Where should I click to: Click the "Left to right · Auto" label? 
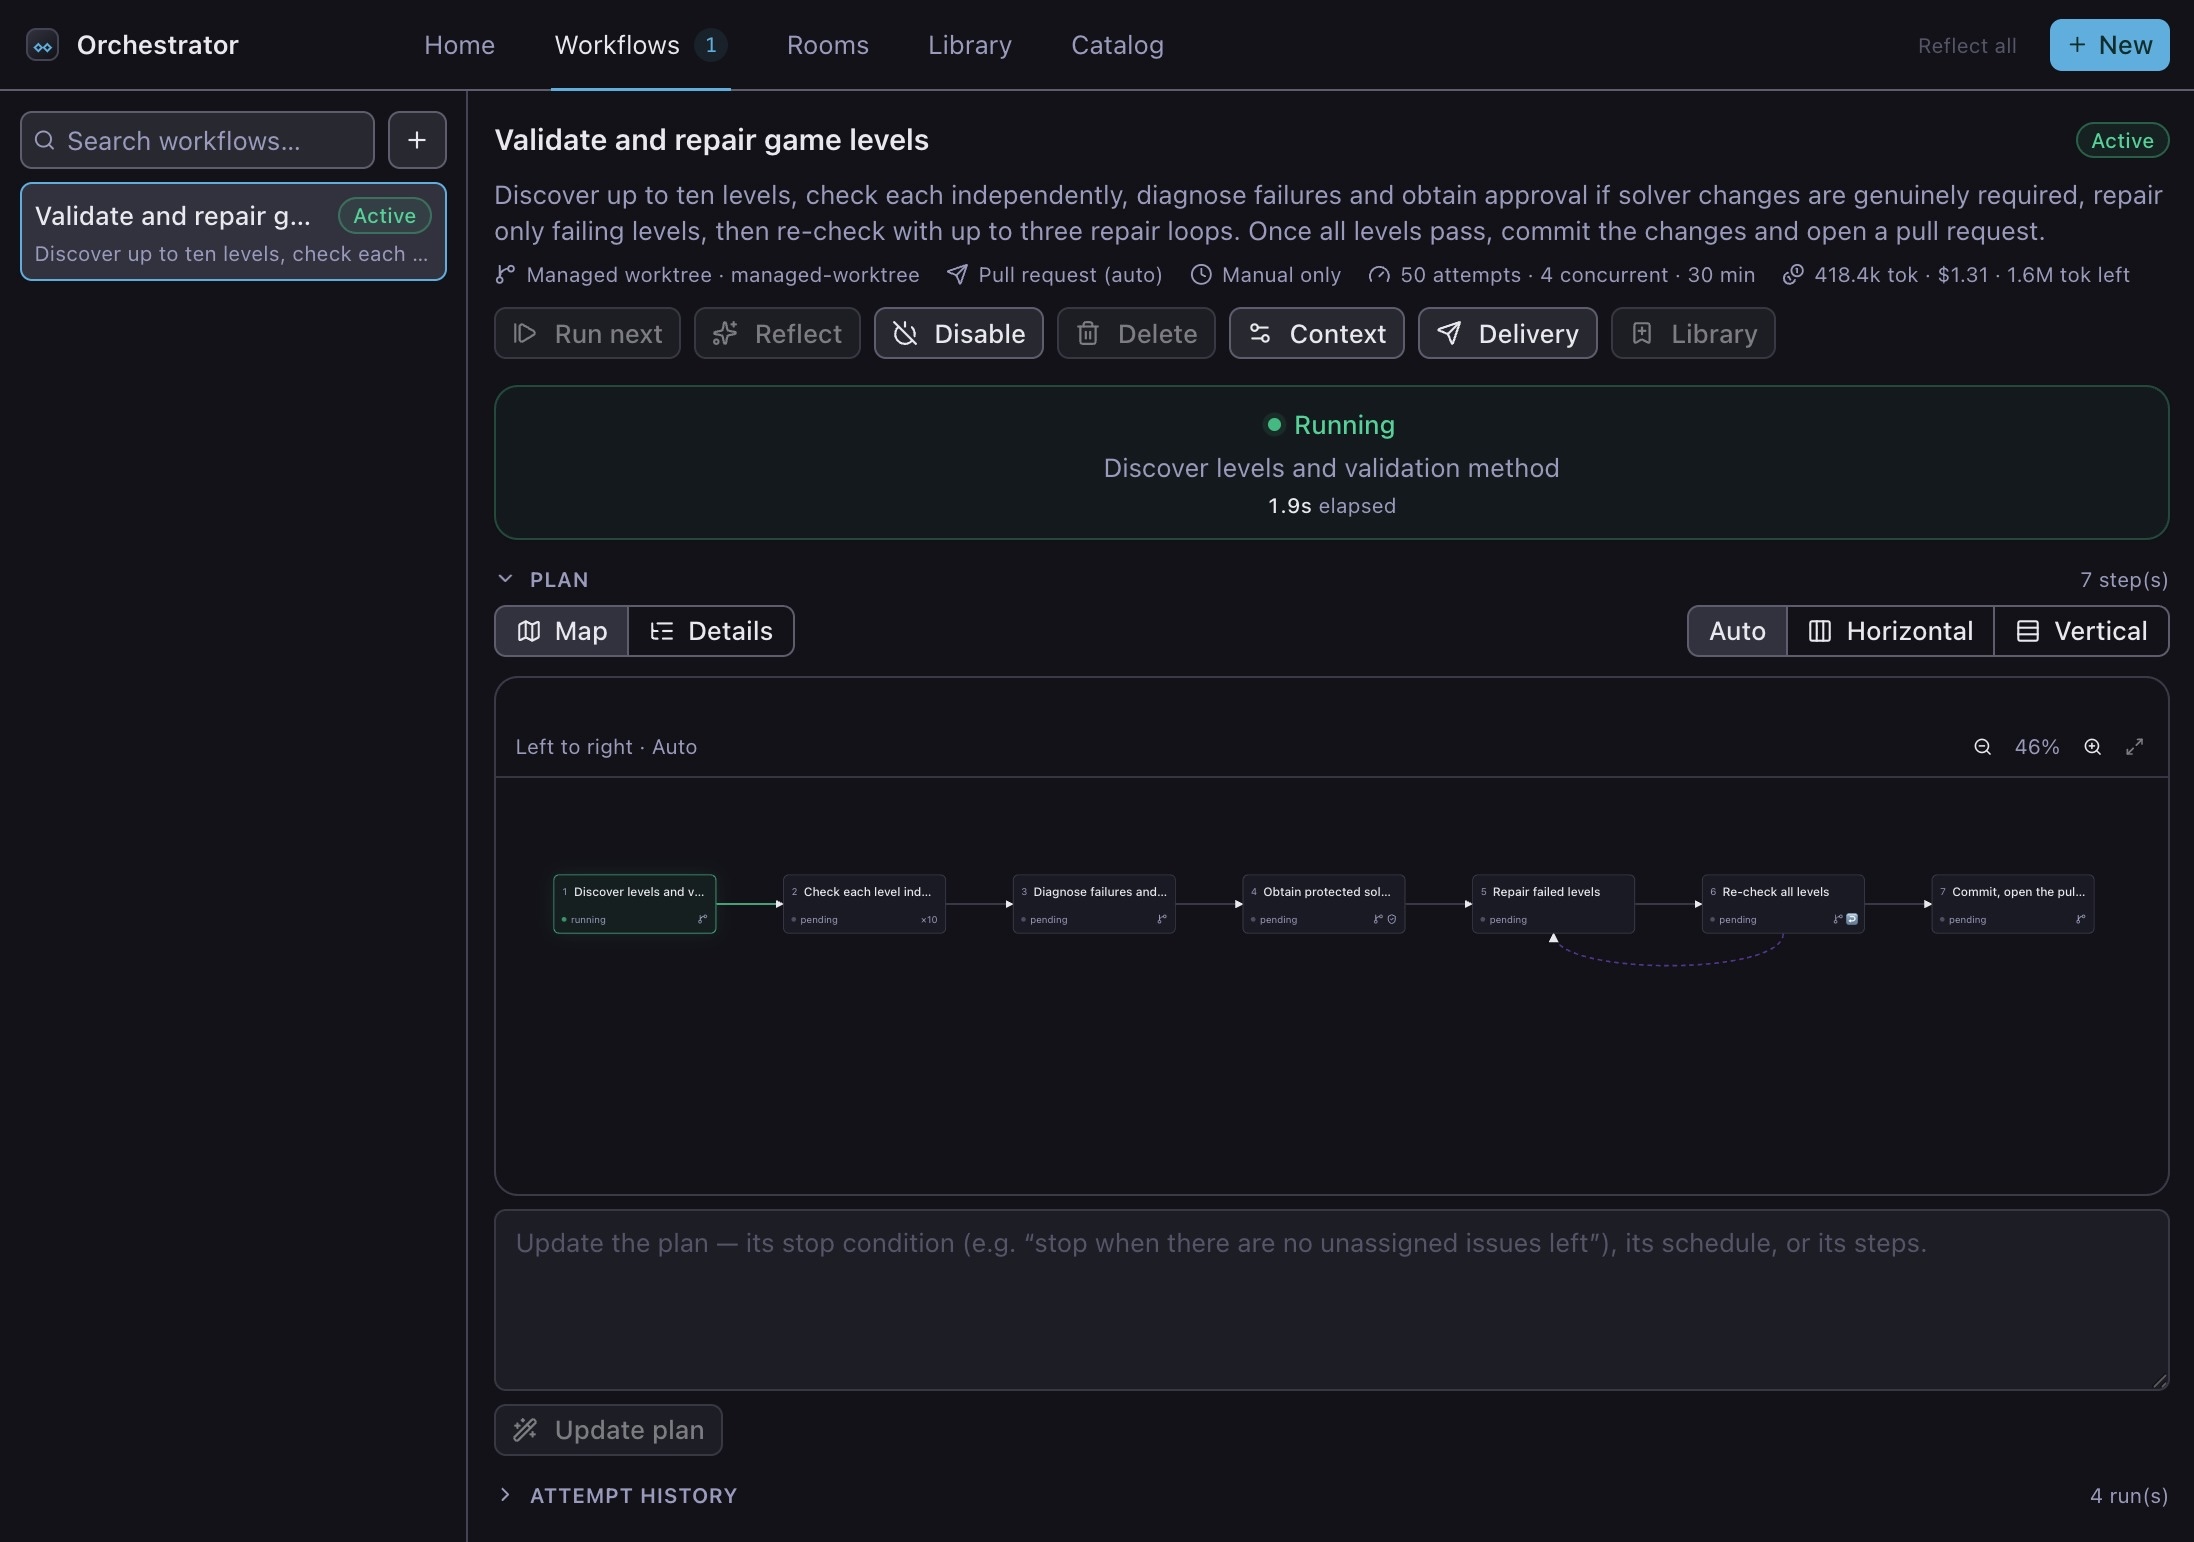point(606,747)
